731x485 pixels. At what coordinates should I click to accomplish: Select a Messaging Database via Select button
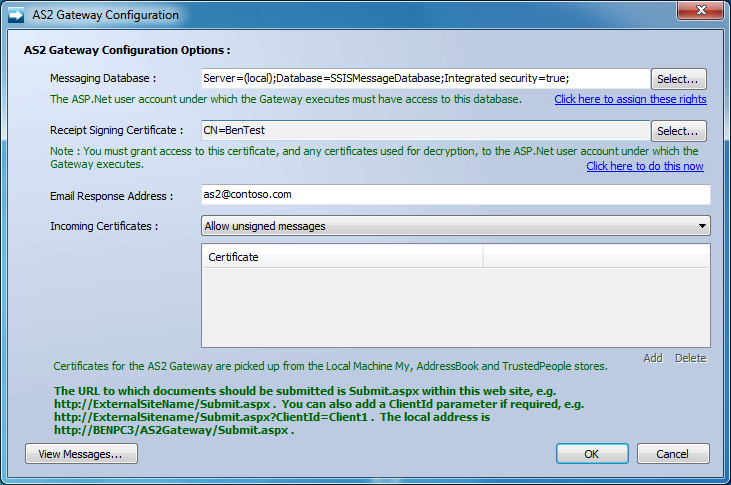tap(678, 79)
